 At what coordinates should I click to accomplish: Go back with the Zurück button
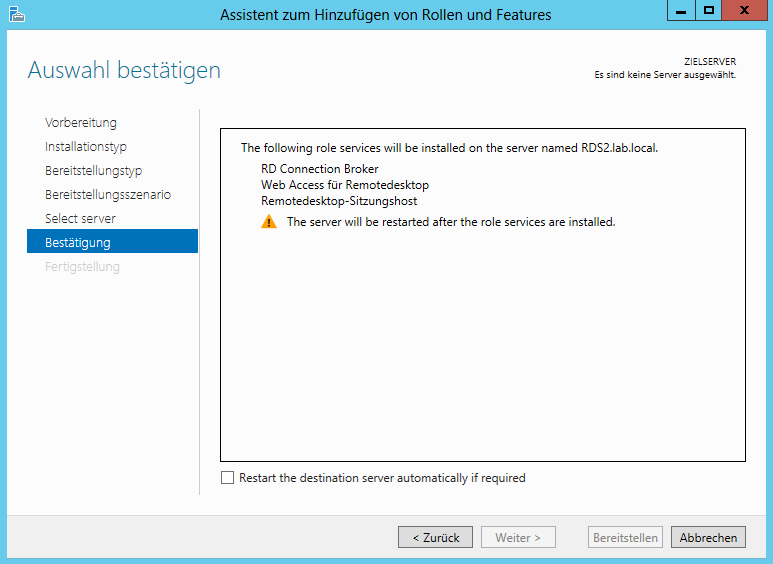[435, 537]
